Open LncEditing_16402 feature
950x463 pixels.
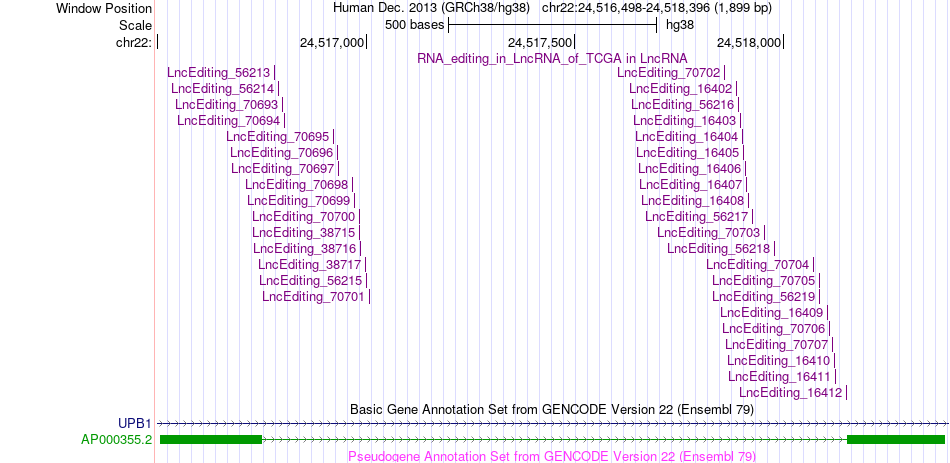(681, 88)
